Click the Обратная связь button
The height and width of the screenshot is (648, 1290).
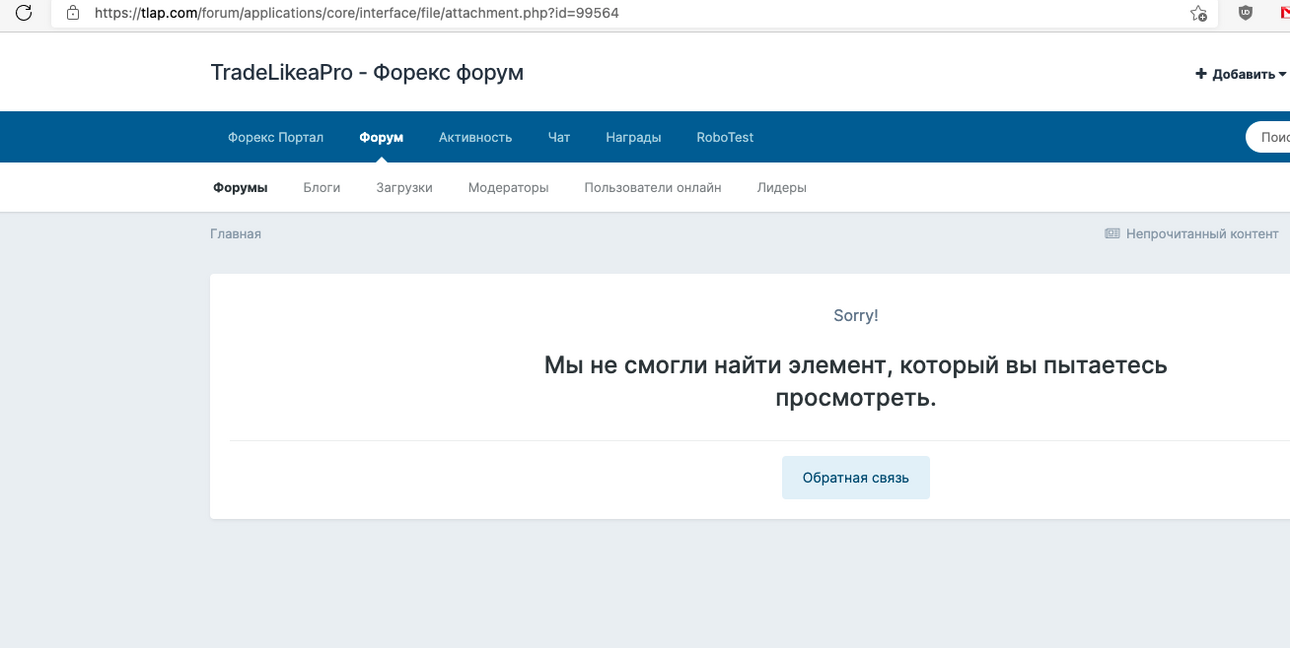(856, 478)
